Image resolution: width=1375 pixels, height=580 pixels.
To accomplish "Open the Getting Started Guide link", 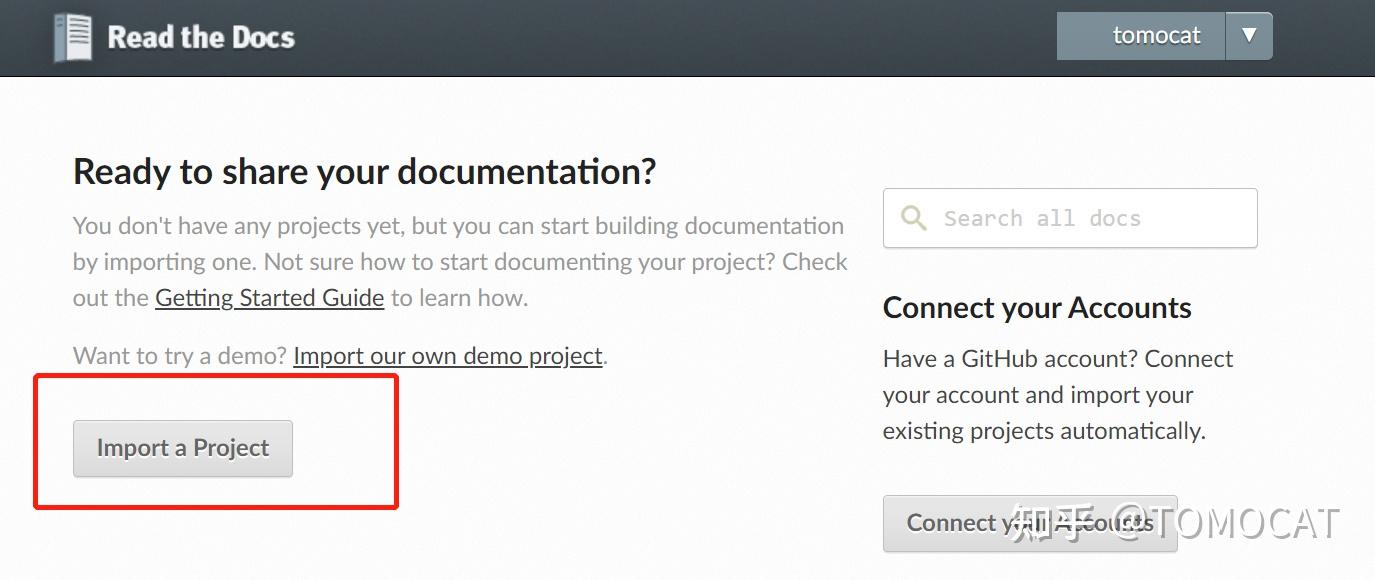I will (x=270, y=298).
